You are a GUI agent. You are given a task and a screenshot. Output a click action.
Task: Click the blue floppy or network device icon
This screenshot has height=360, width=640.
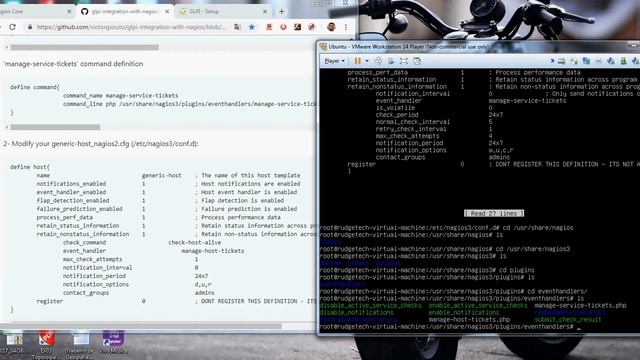point(586,61)
